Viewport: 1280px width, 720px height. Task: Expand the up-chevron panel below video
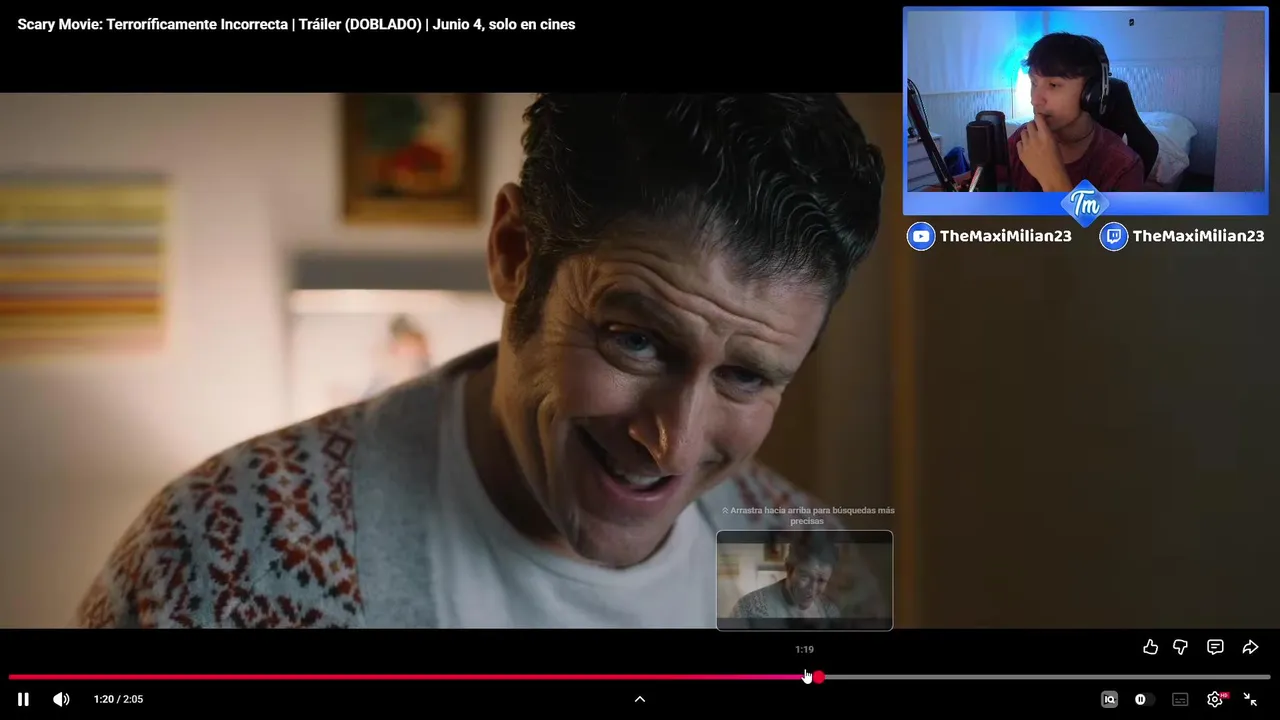pyautogui.click(x=640, y=699)
